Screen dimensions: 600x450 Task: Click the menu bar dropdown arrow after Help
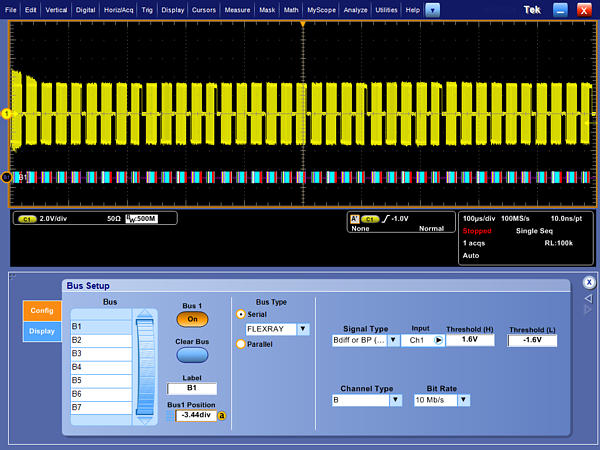[432, 9]
